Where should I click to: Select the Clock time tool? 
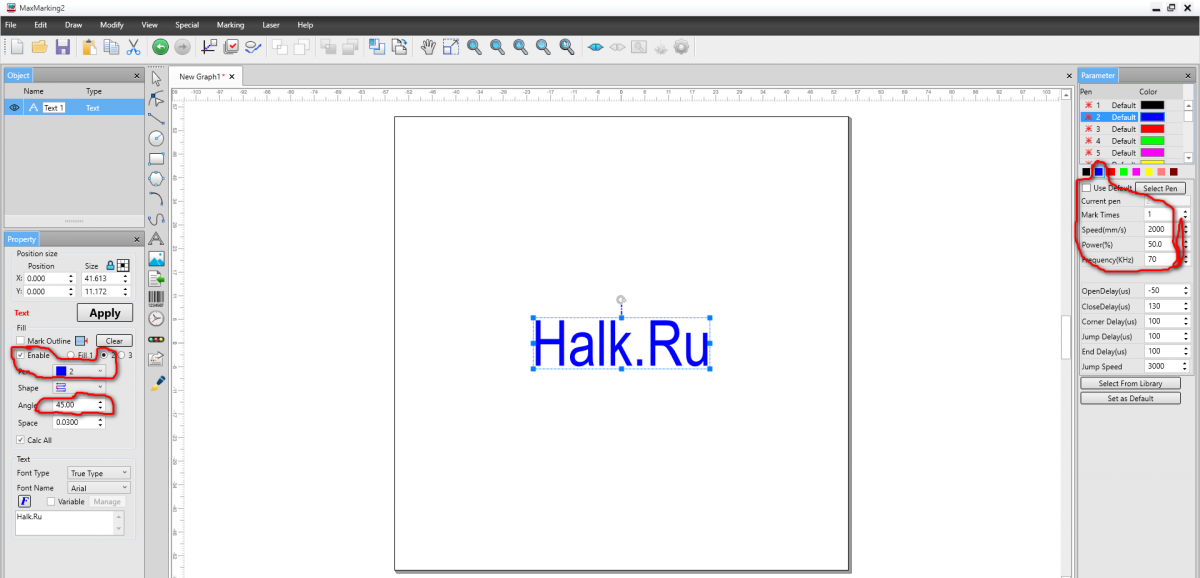[156, 318]
